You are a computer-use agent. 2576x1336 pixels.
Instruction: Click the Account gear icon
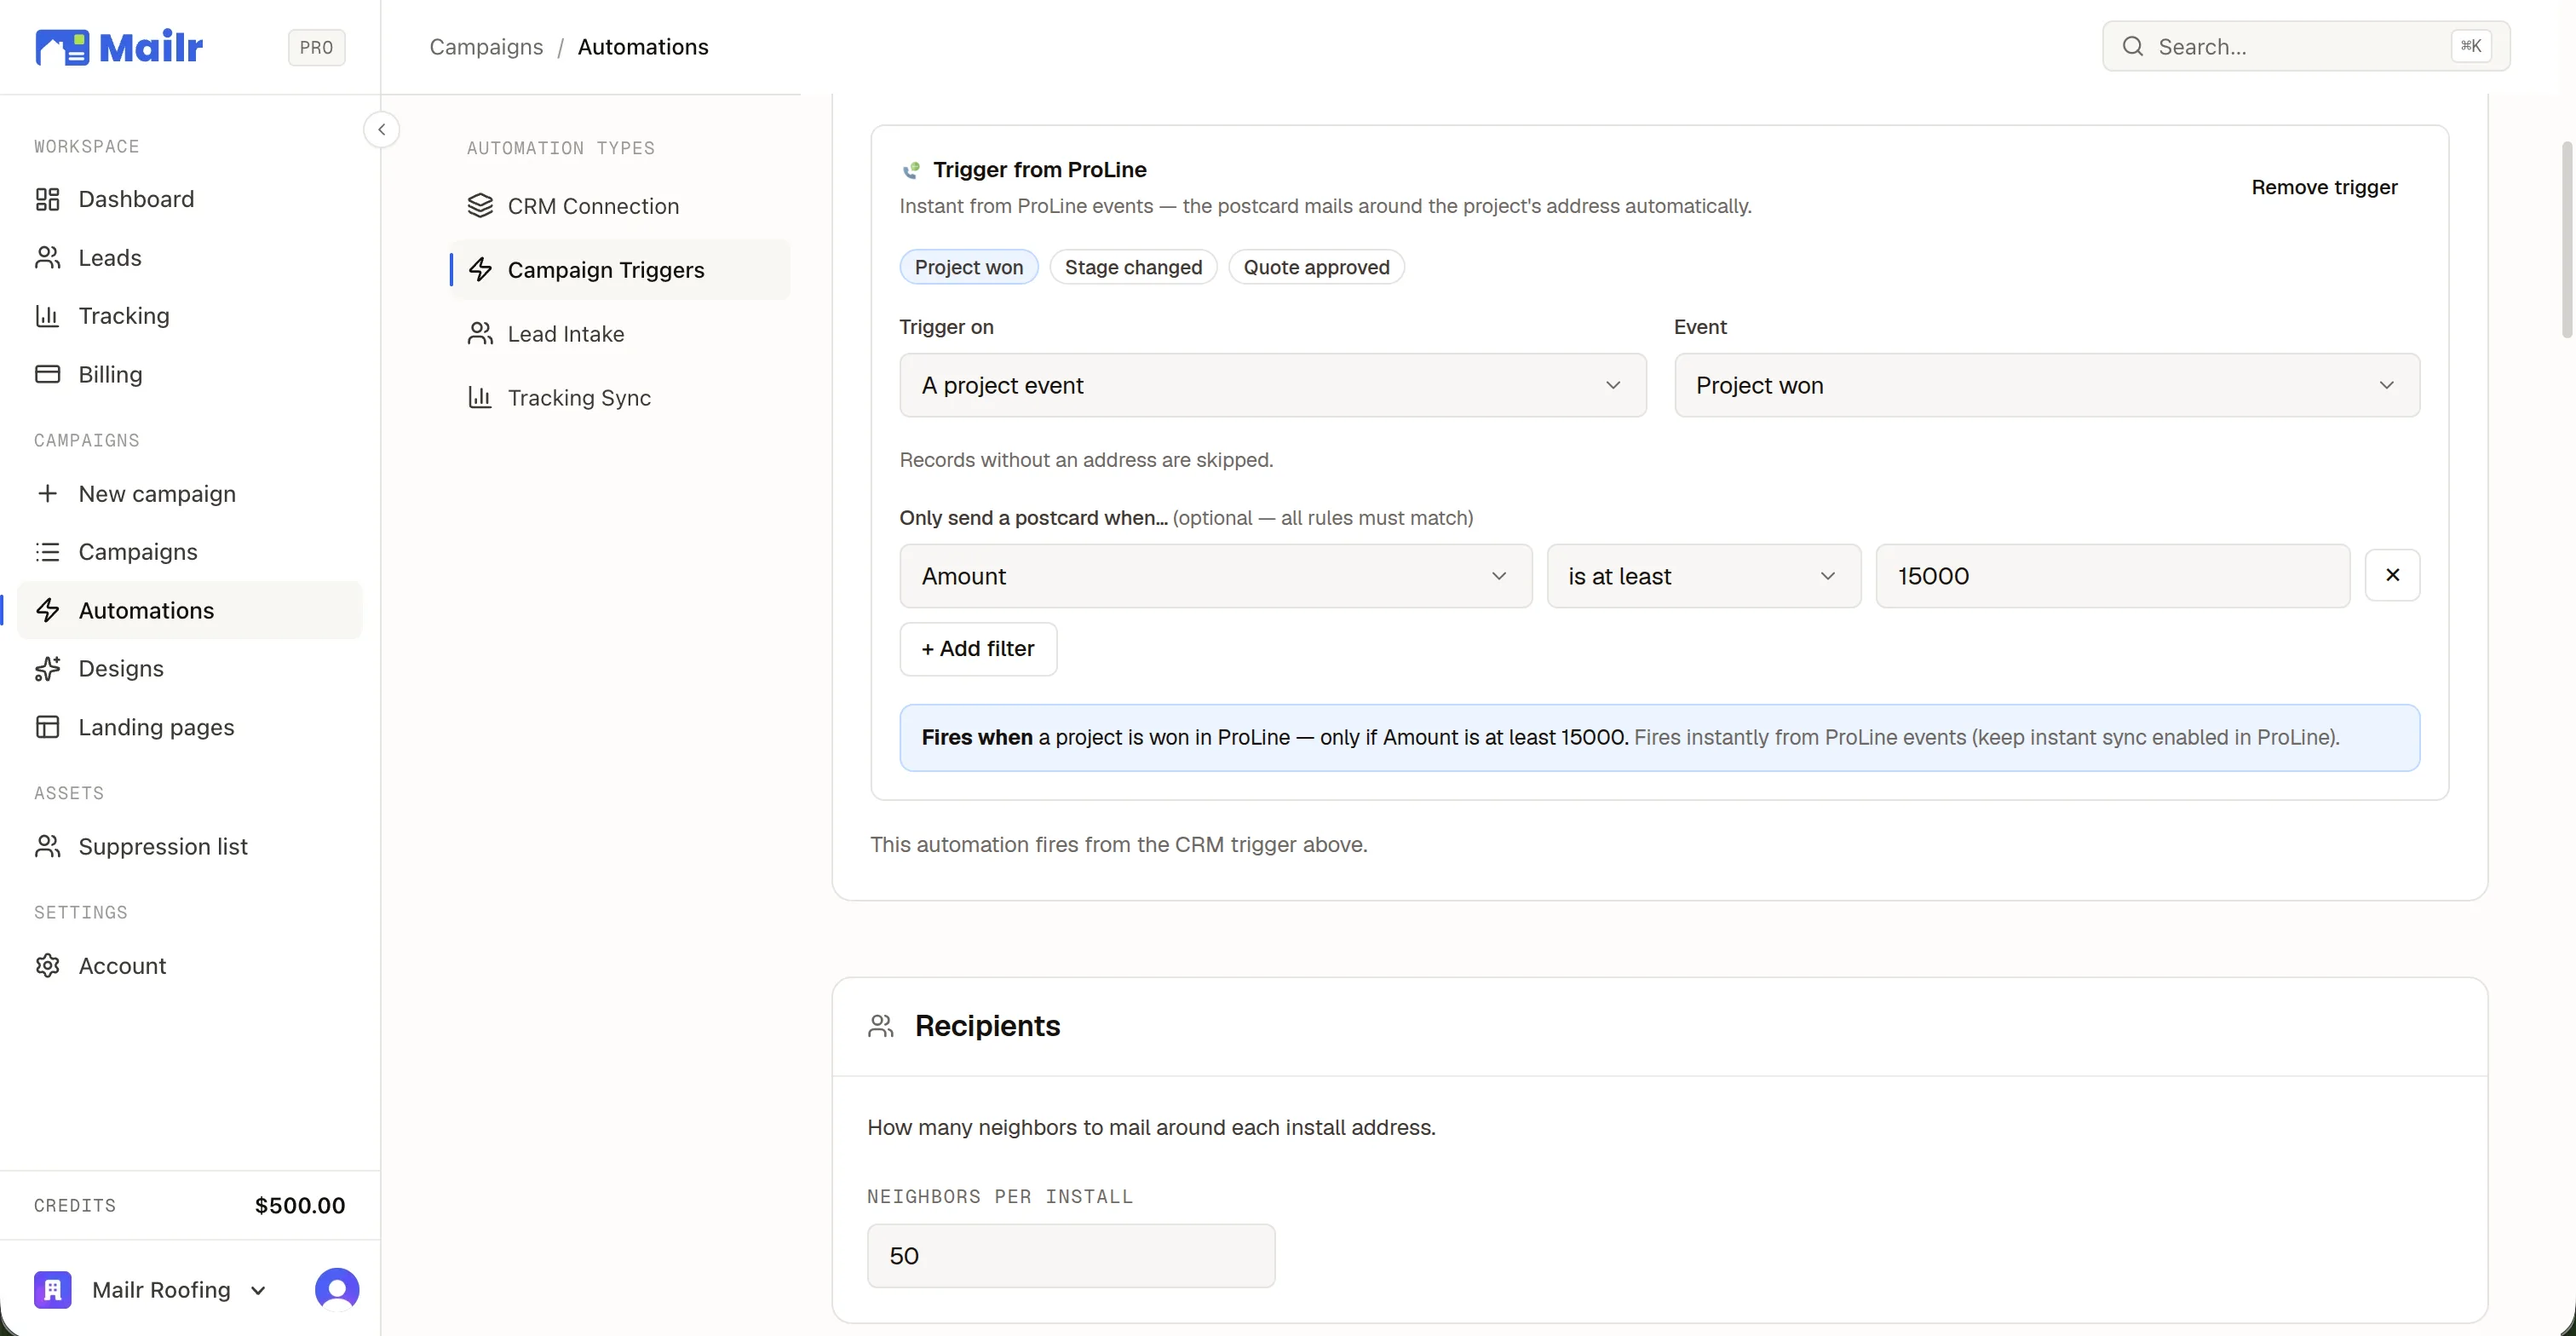47,966
